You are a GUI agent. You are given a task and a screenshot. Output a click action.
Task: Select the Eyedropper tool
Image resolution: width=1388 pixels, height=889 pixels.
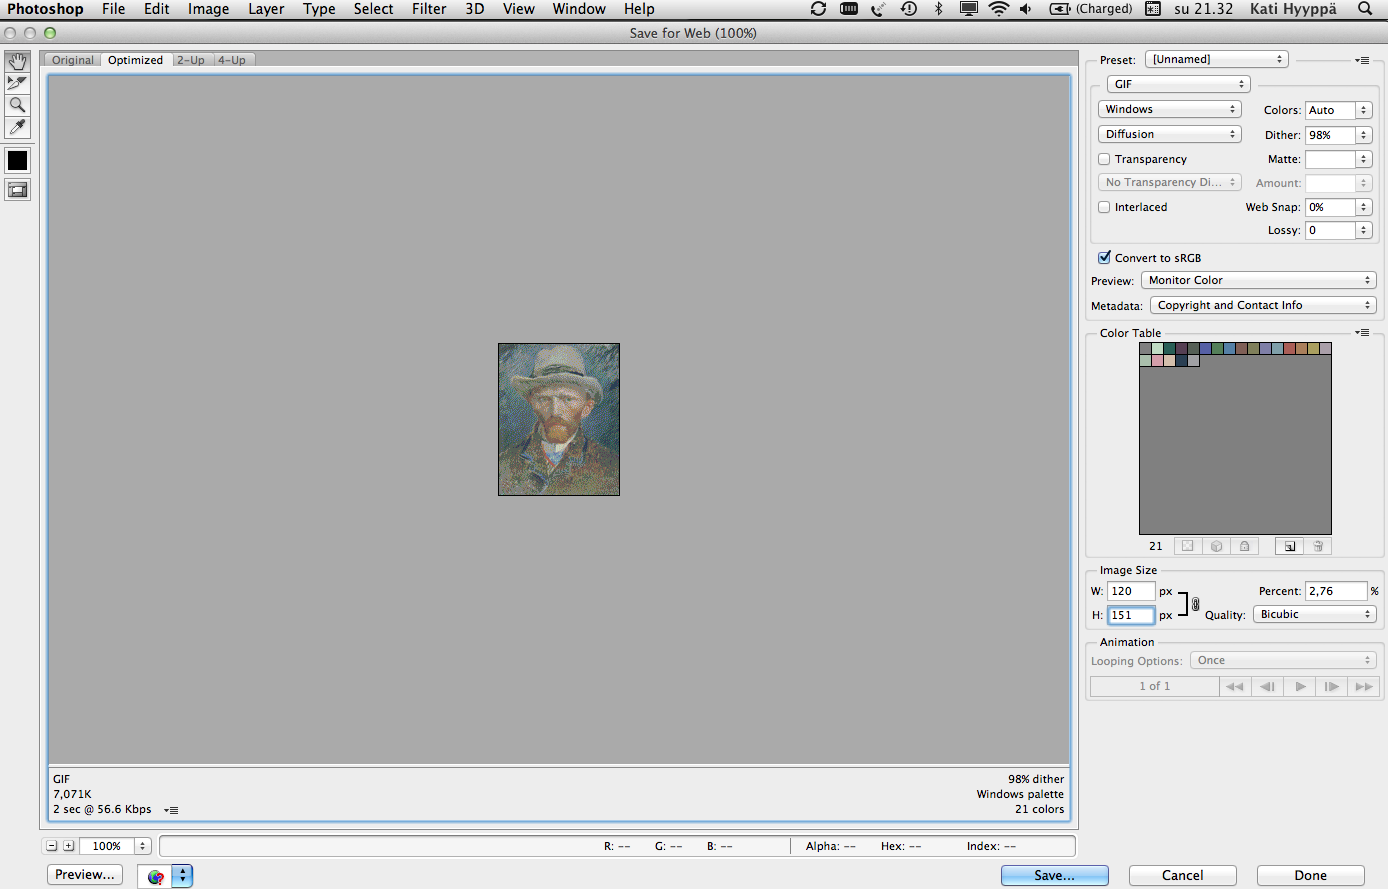pyautogui.click(x=17, y=127)
